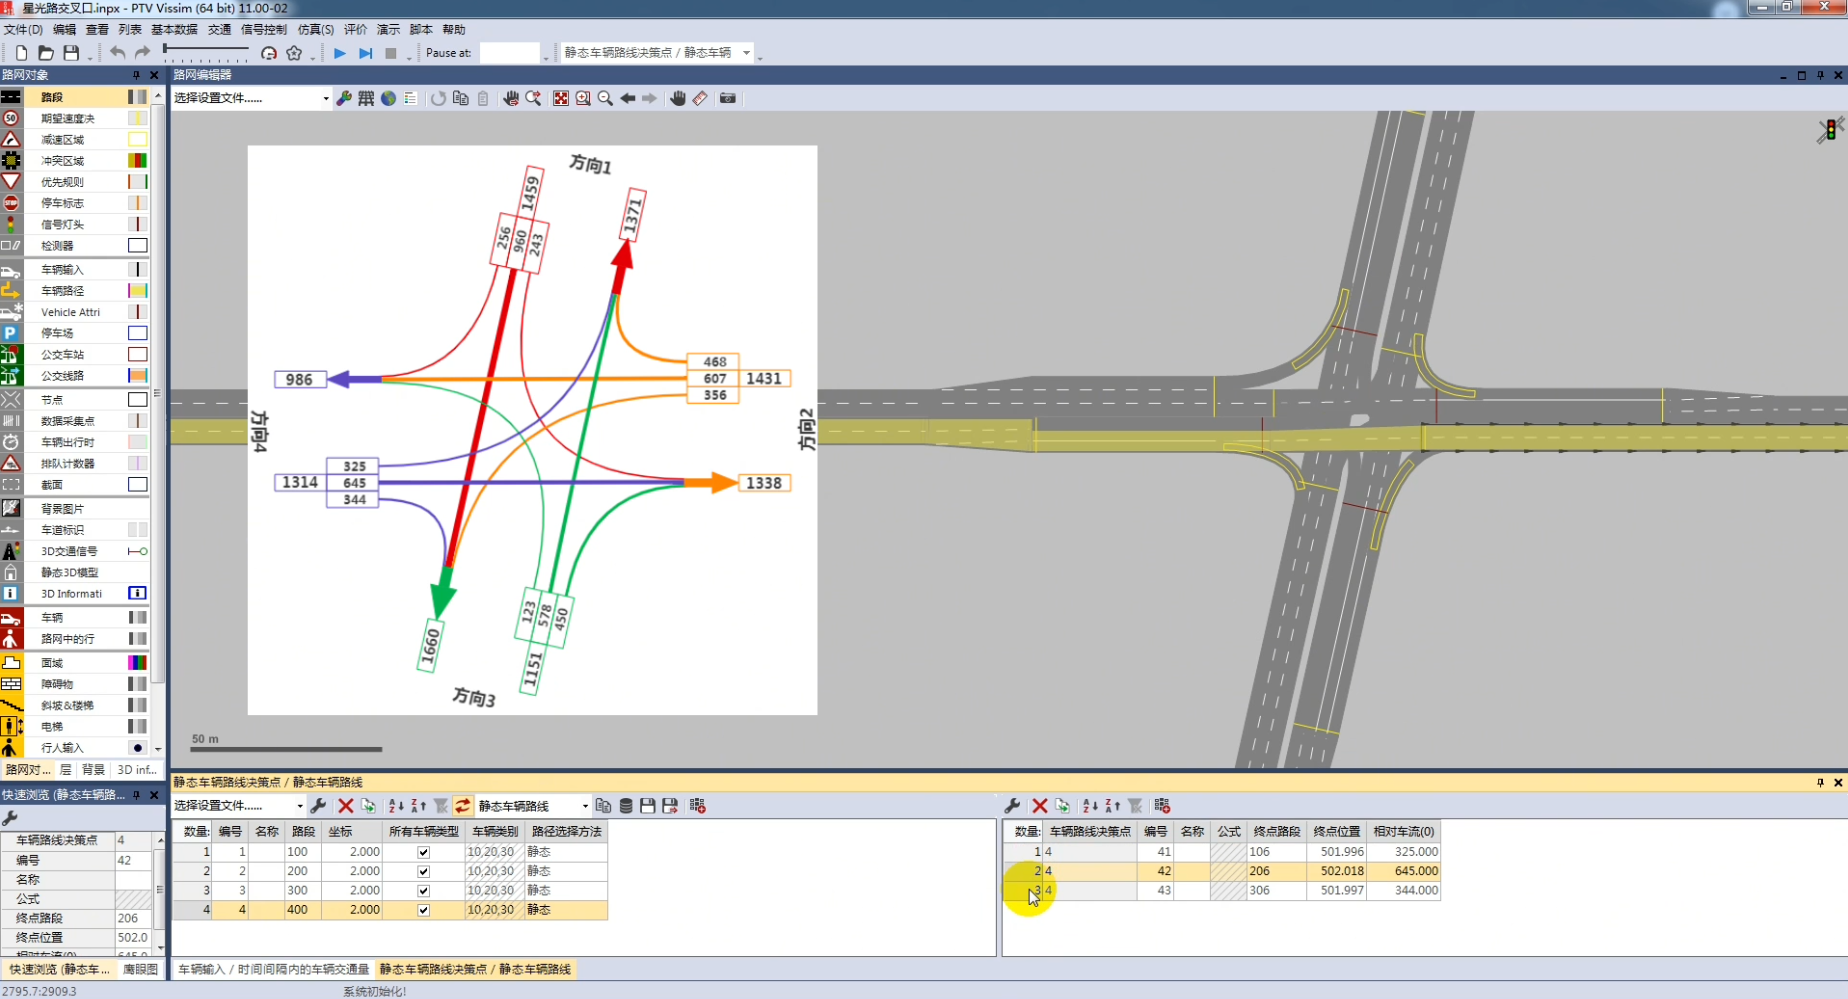
Task: Click the sort ascending icon in right list
Action: pos(1090,806)
